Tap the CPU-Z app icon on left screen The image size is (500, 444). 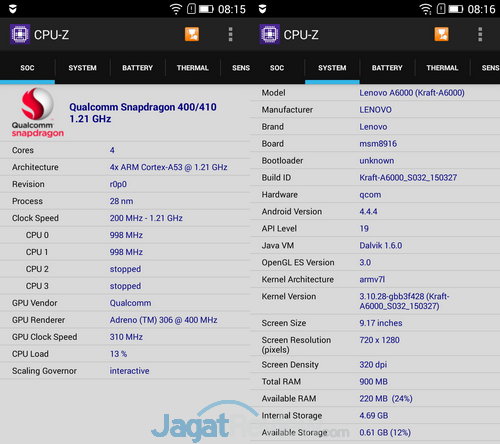pos(20,34)
